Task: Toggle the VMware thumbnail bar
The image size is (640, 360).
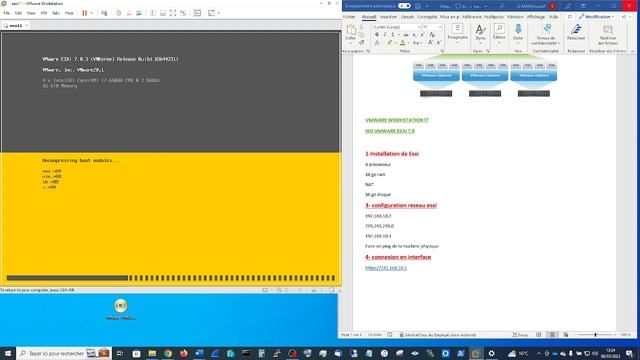Action: pos(163,13)
